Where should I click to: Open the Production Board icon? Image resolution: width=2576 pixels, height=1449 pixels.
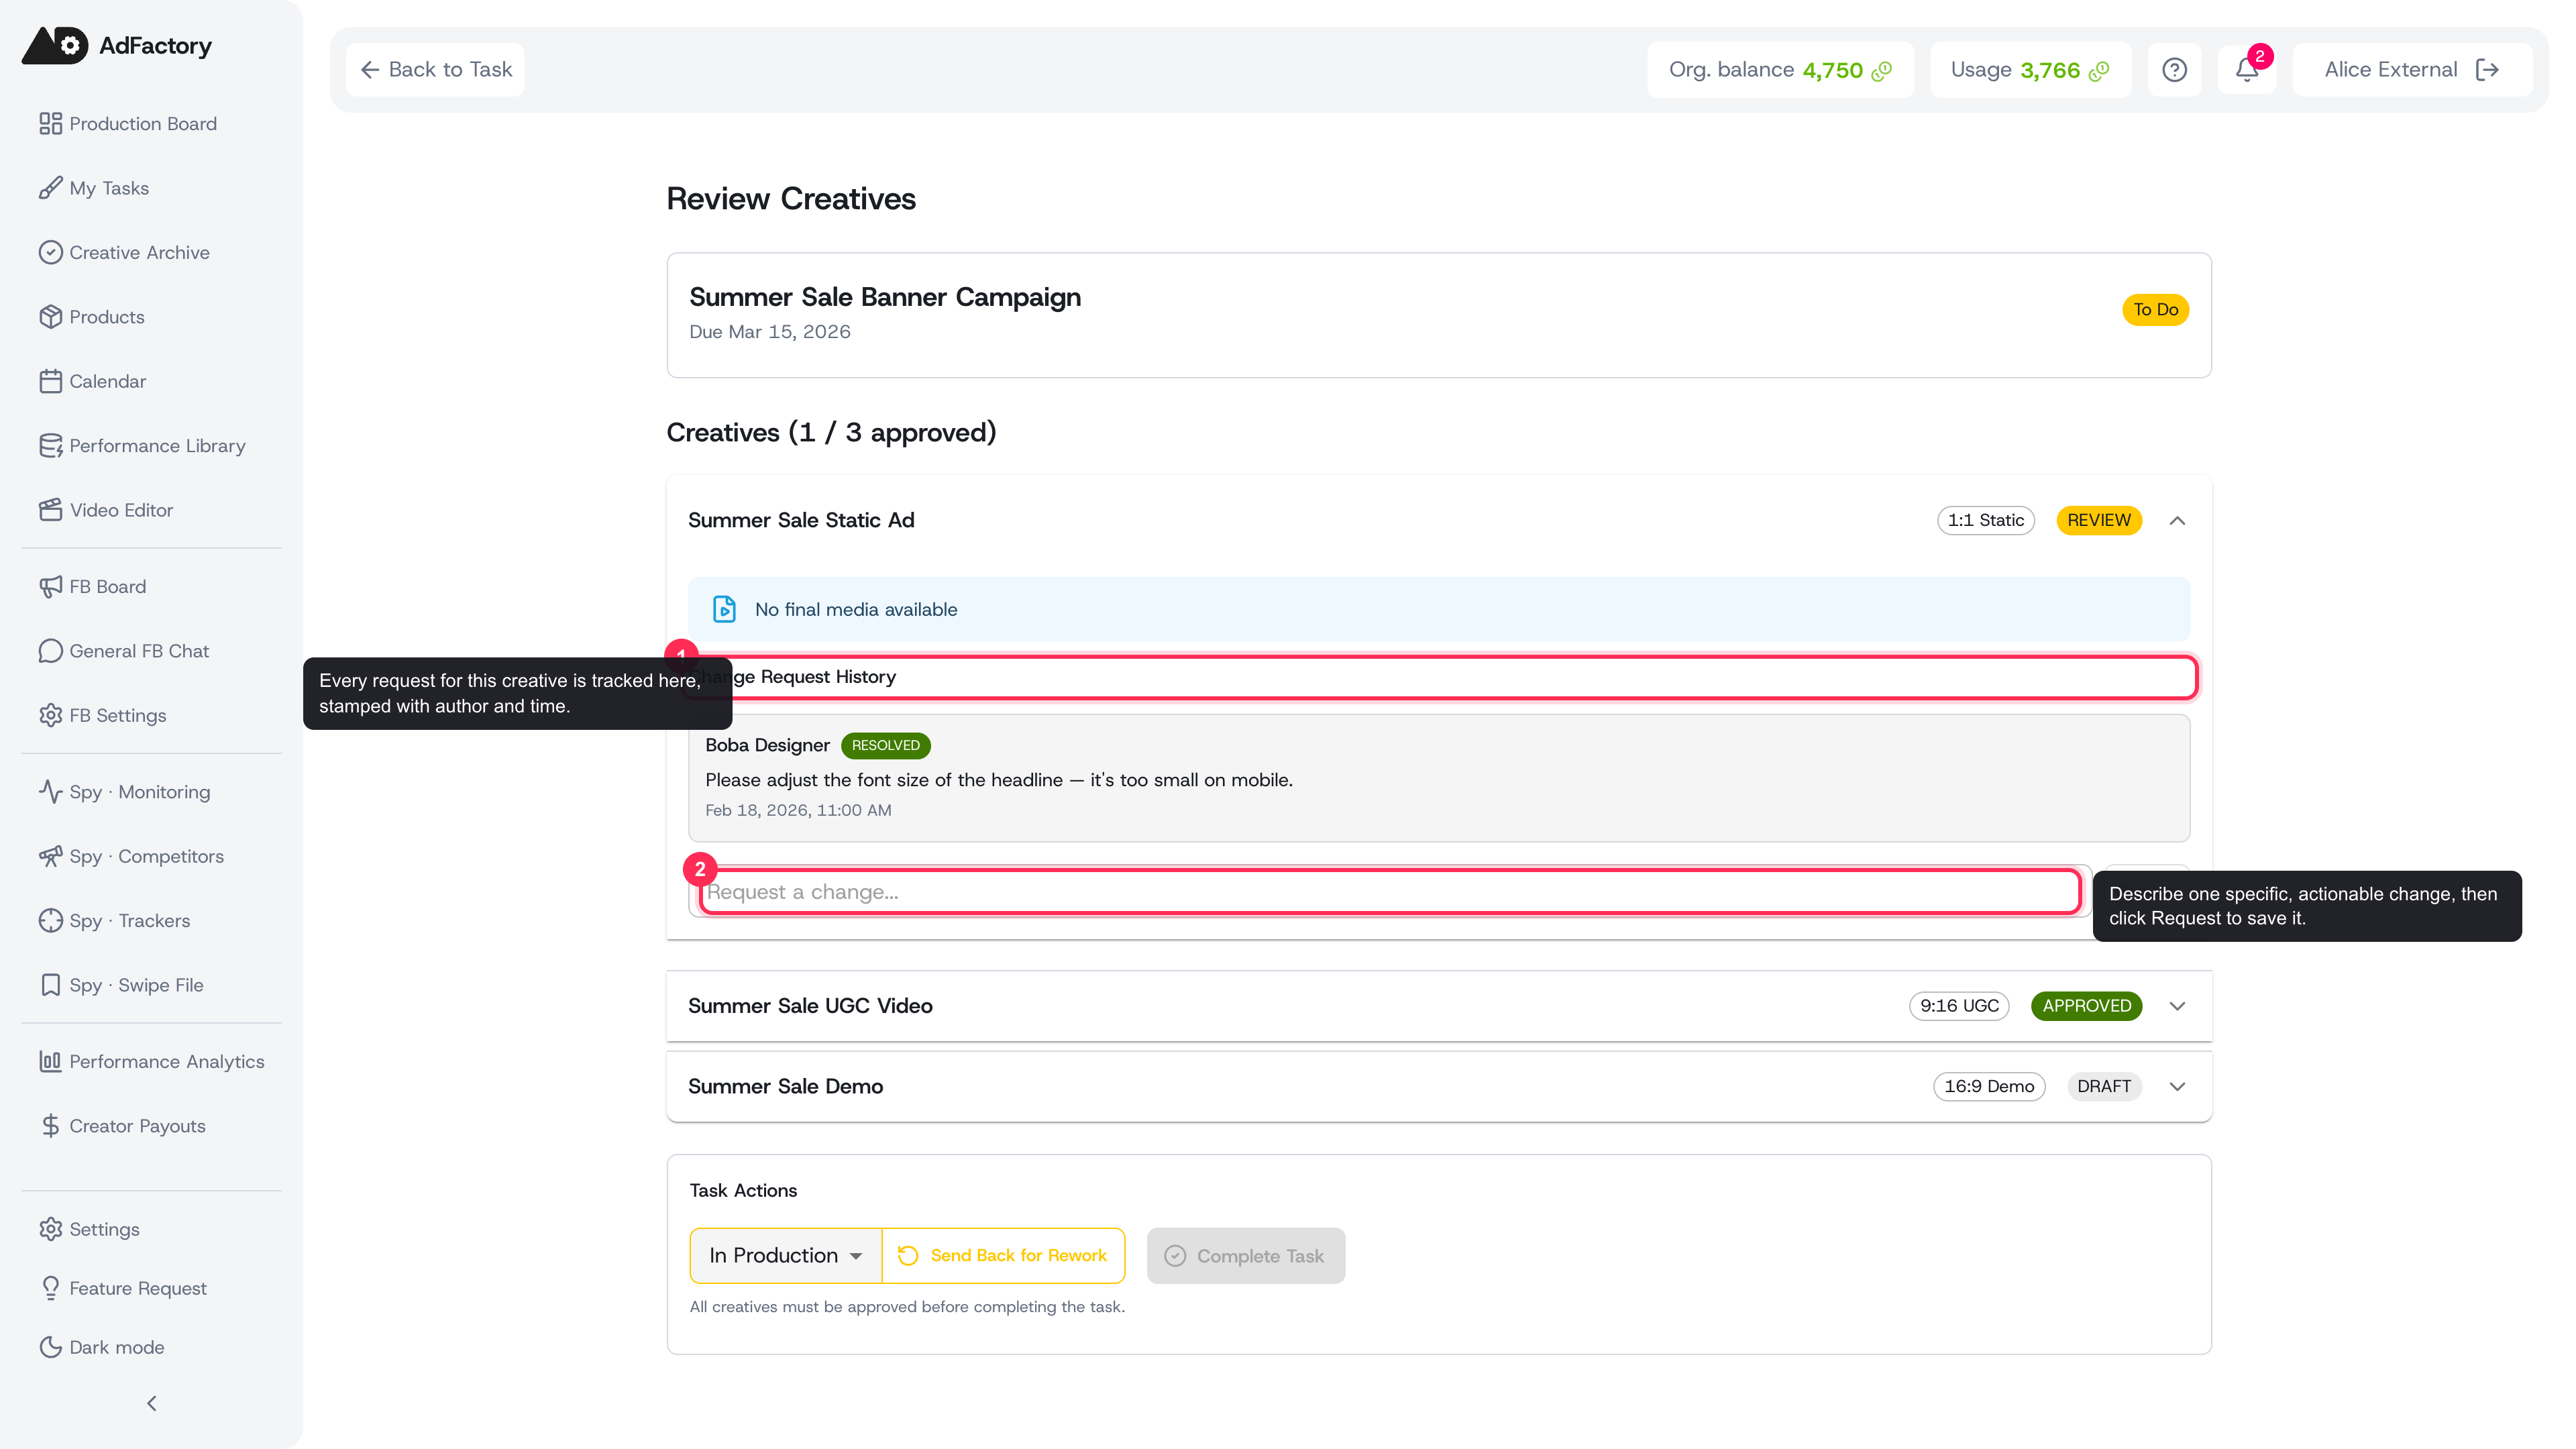click(x=50, y=123)
